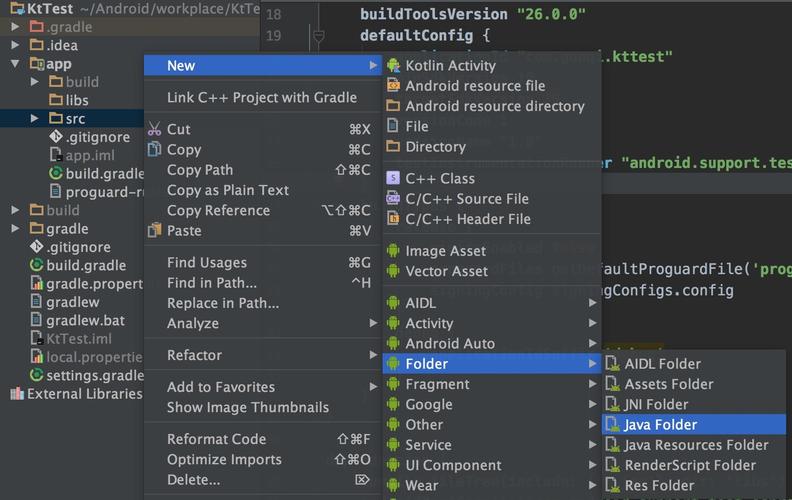The height and width of the screenshot is (500, 792).
Task: Expand the src folder arrow
Action: pyautogui.click(x=34, y=118)
